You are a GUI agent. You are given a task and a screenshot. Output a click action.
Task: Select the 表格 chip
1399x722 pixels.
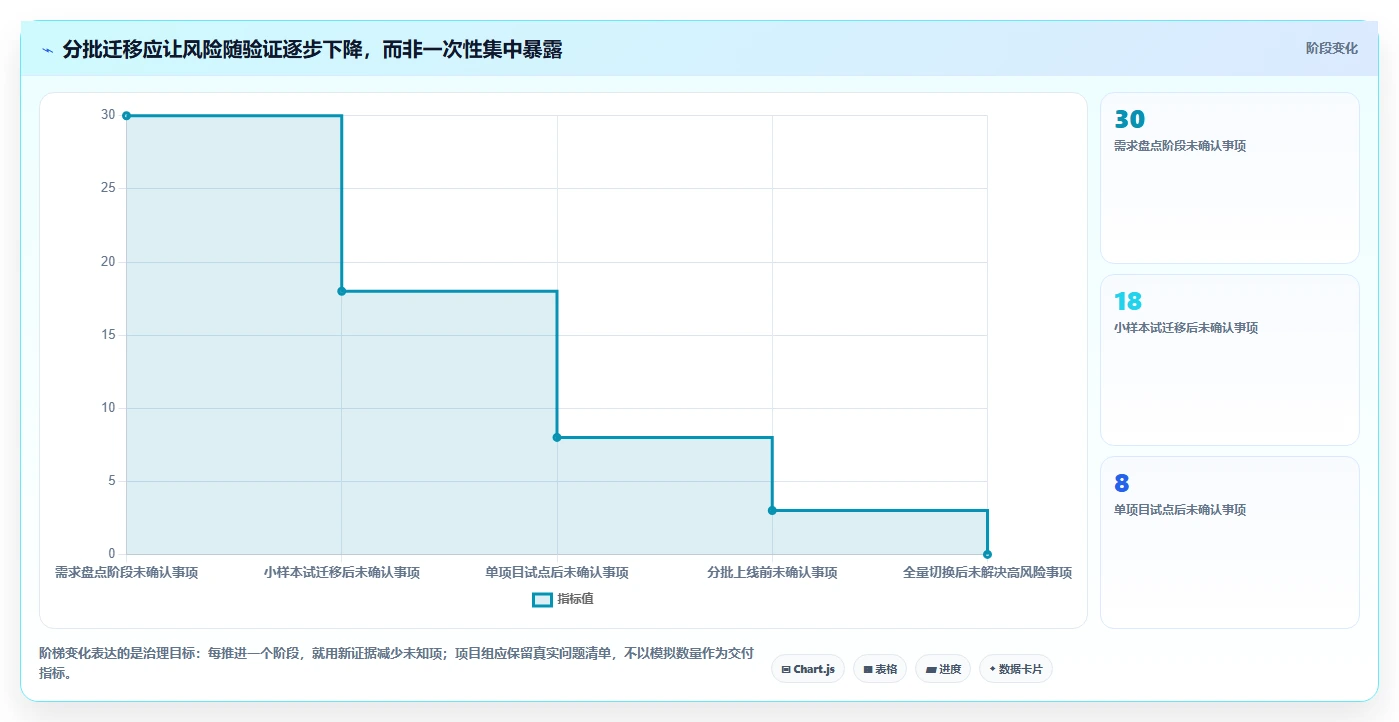click(880, 669)
